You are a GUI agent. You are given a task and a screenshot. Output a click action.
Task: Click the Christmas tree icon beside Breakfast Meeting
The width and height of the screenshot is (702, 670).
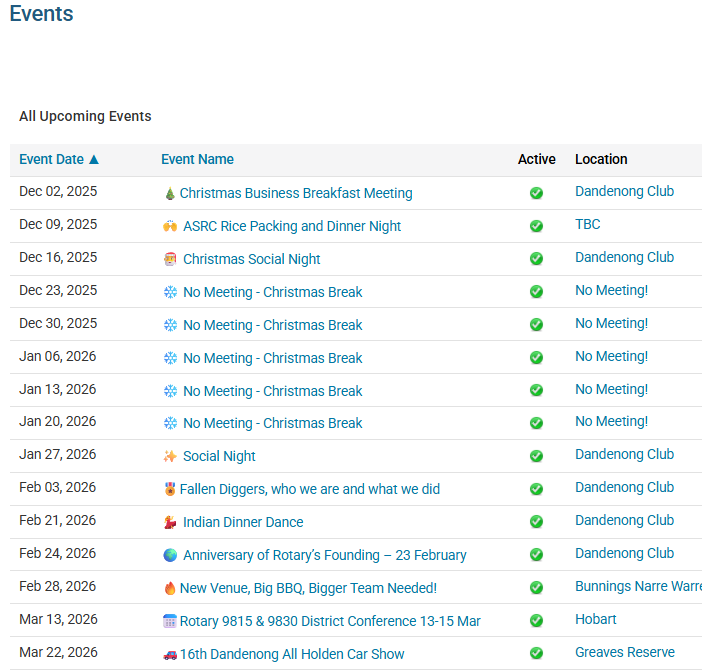point(170,194)
